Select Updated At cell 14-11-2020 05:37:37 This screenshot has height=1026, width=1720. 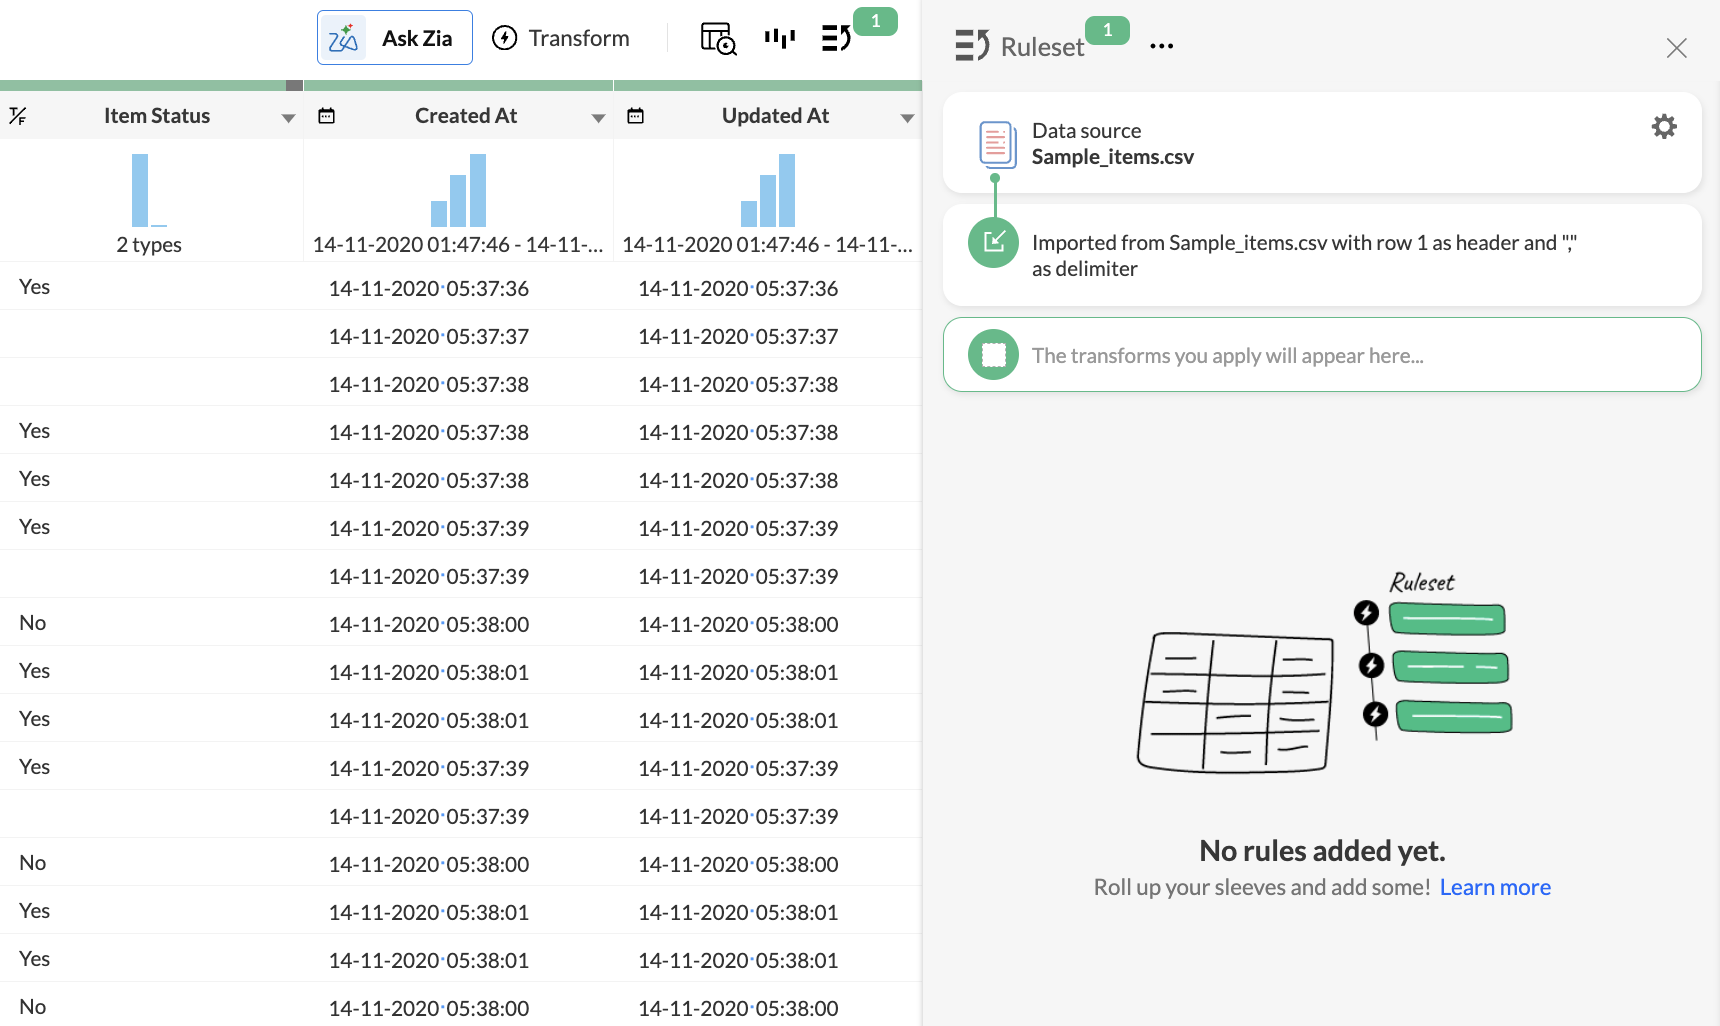point(738,336)
